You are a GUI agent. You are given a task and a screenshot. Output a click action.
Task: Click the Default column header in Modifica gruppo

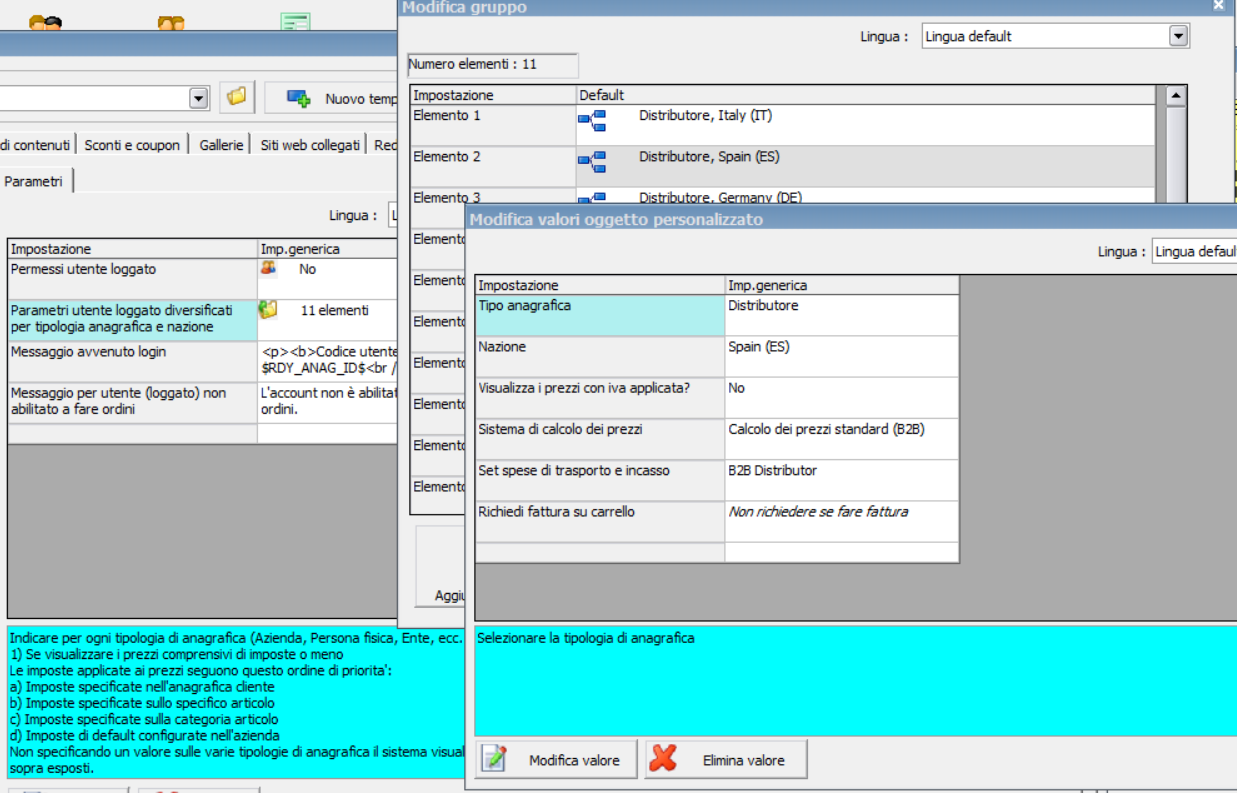(x=865, y=95)
